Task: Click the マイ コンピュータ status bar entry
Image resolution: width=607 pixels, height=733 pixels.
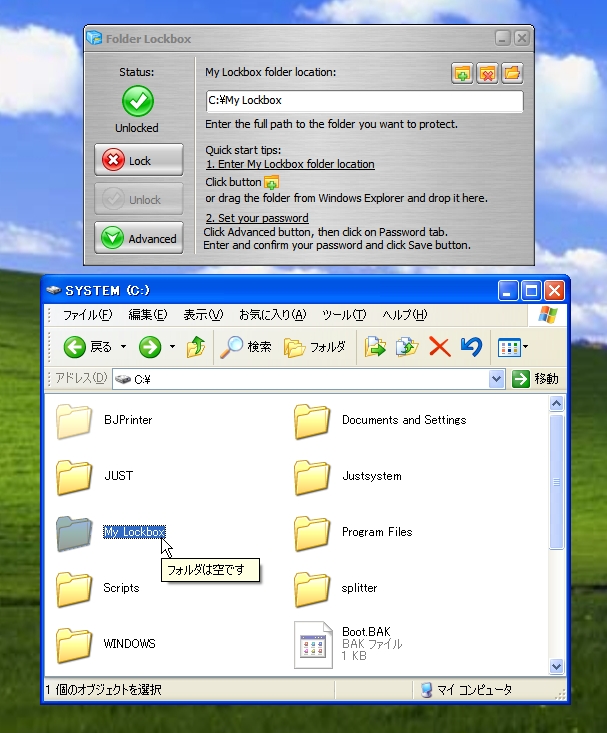Action: [x=466, y=690]
